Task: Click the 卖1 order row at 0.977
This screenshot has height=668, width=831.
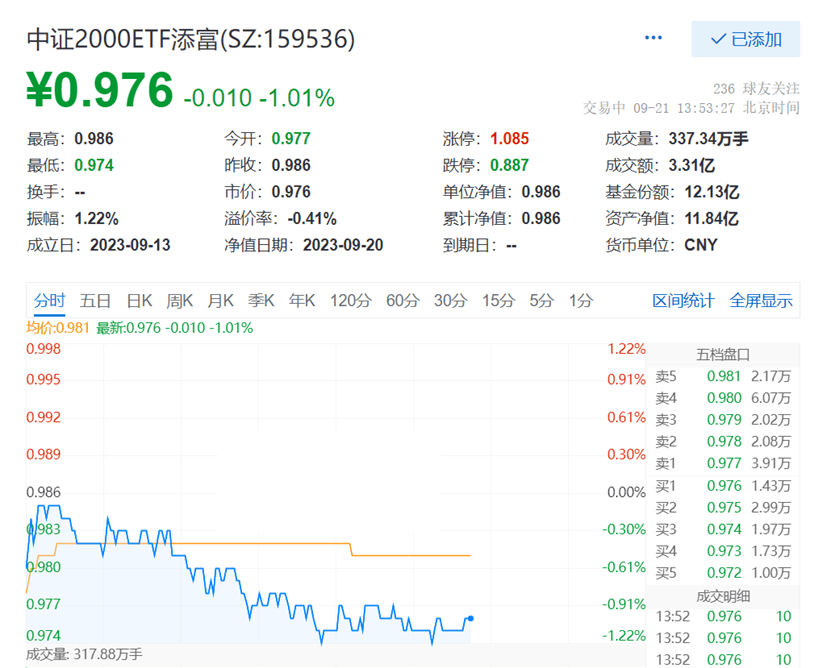Action: 723,463
